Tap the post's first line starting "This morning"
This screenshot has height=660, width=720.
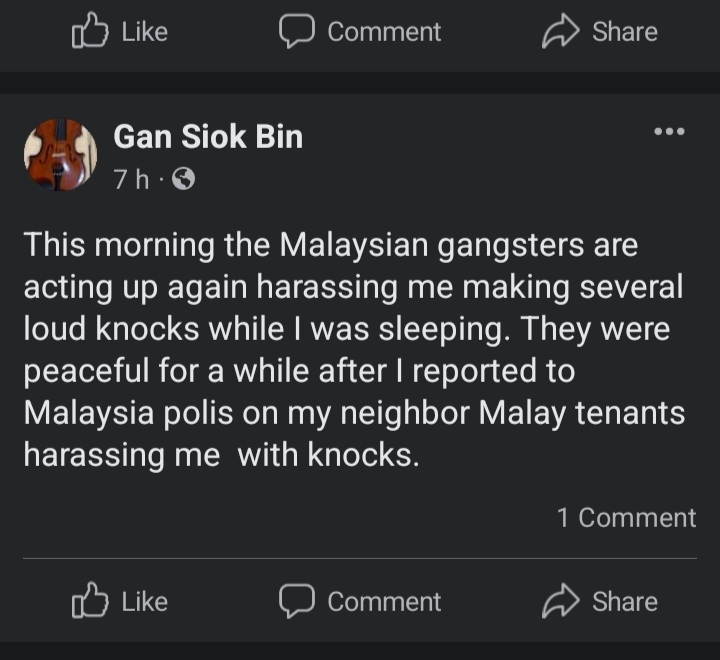point(330,245)
